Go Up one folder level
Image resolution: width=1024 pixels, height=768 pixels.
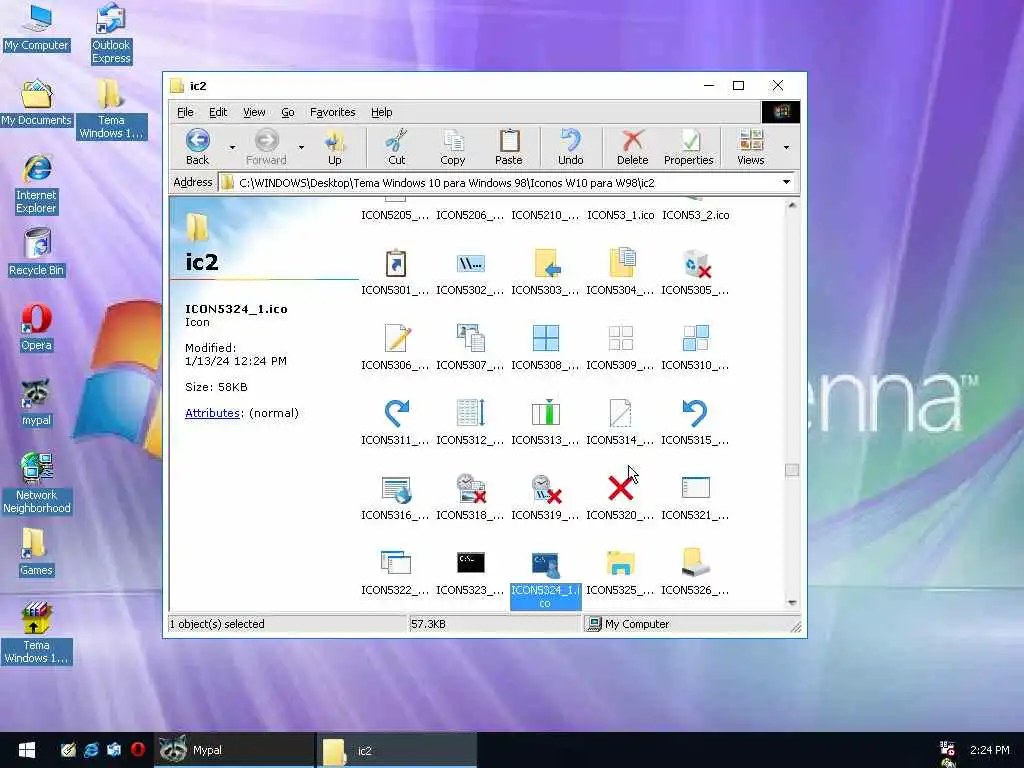pyautogui.click(x=334, y=147)
